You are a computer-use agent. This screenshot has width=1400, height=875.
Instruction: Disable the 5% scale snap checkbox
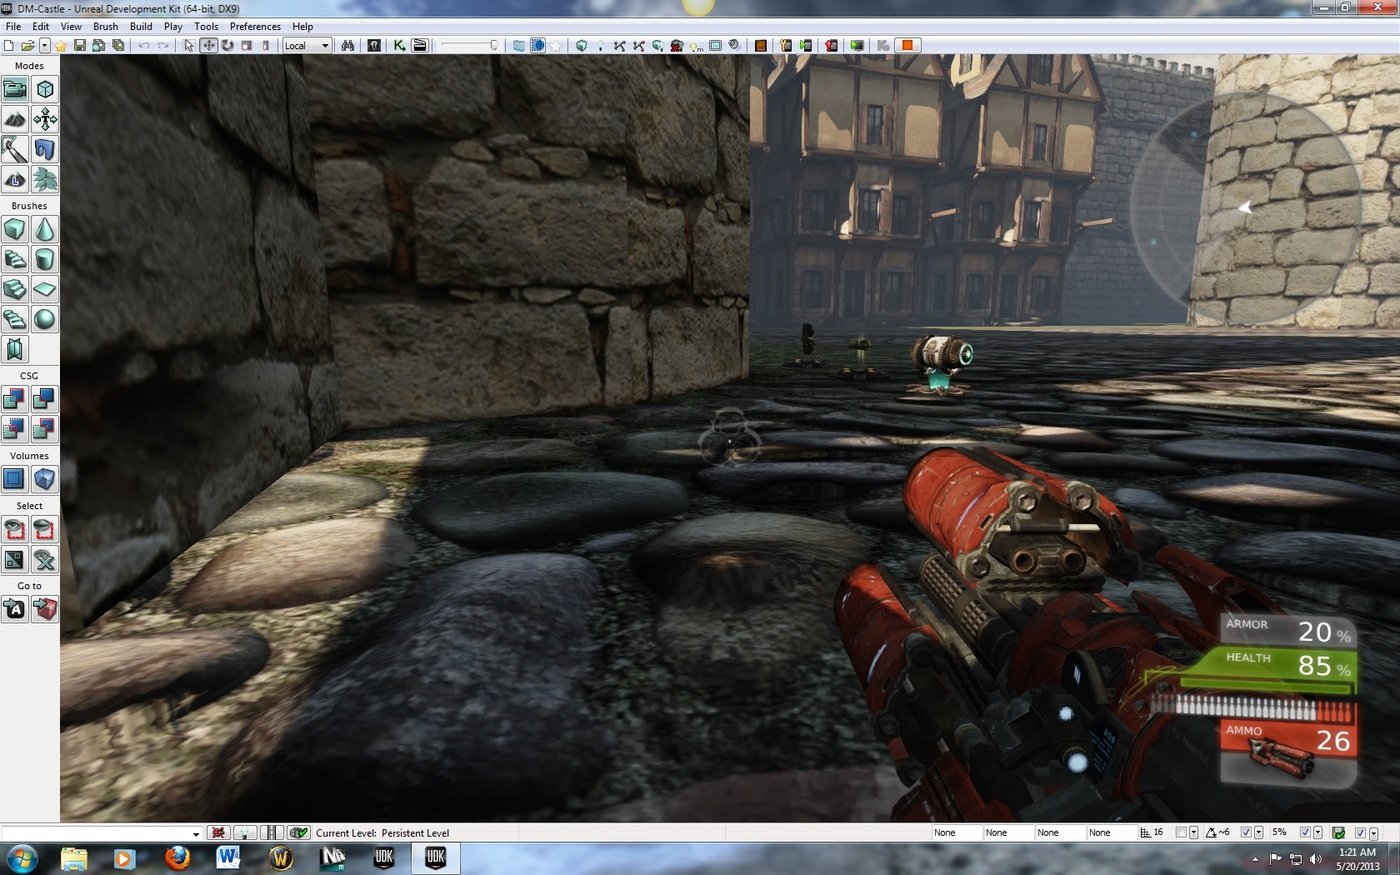pos(1305,832)
